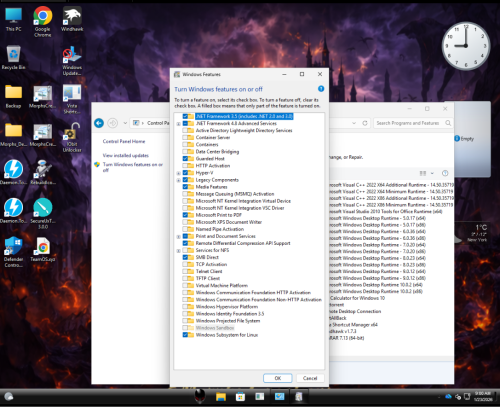Tick the Virtual Machine Platform checkbox
The image size is (500, 407).
coord(185,285)
